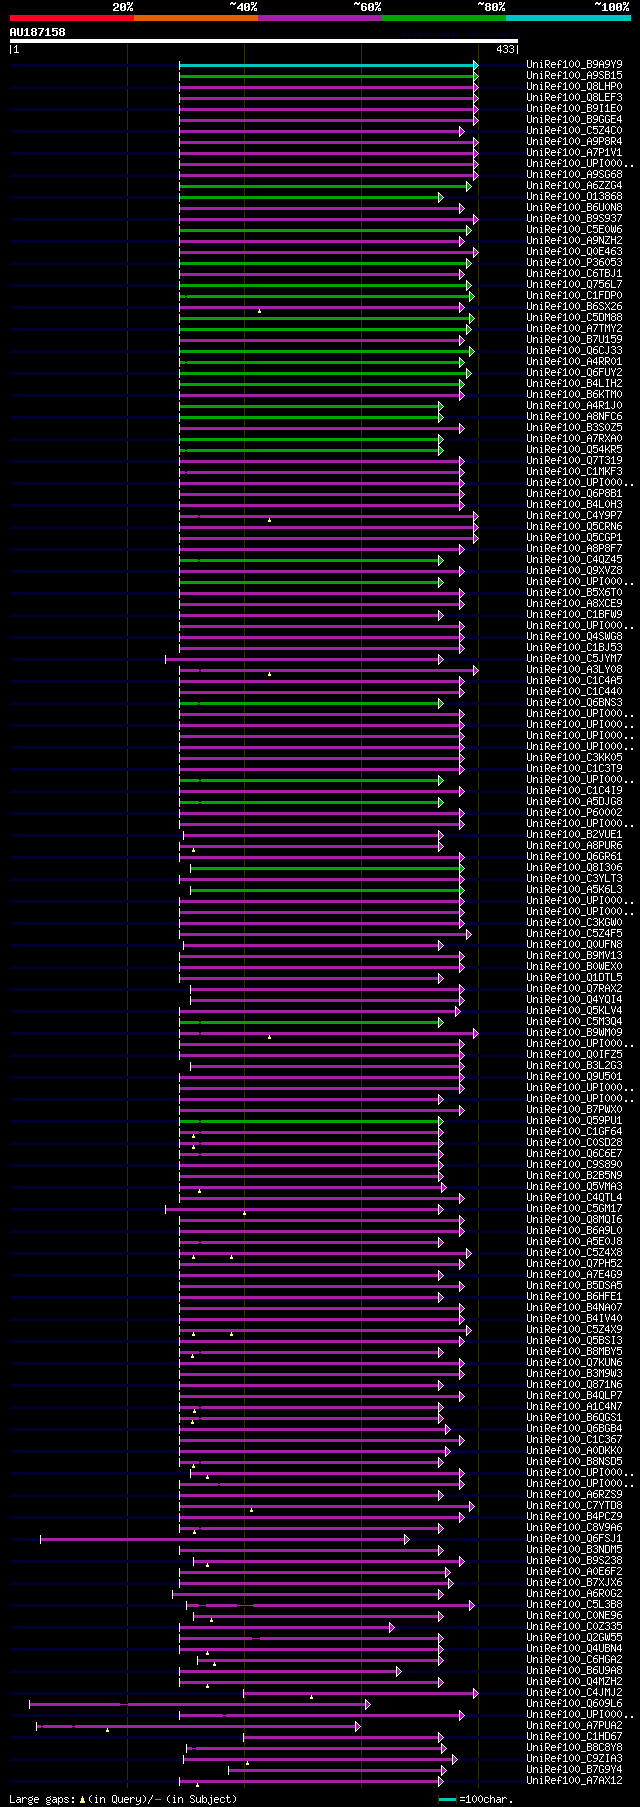This screenshot has width=640, height=1807.
Task: Click label UniRef100_B6U0N8
Action: tap(574, 208)
